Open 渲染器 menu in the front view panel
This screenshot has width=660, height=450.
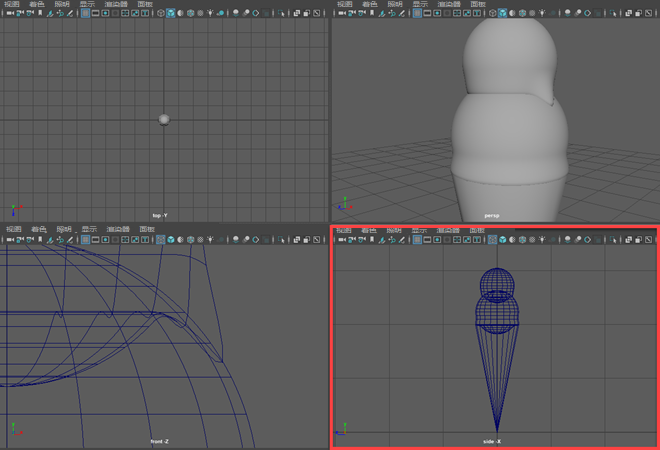coord(118,229)
